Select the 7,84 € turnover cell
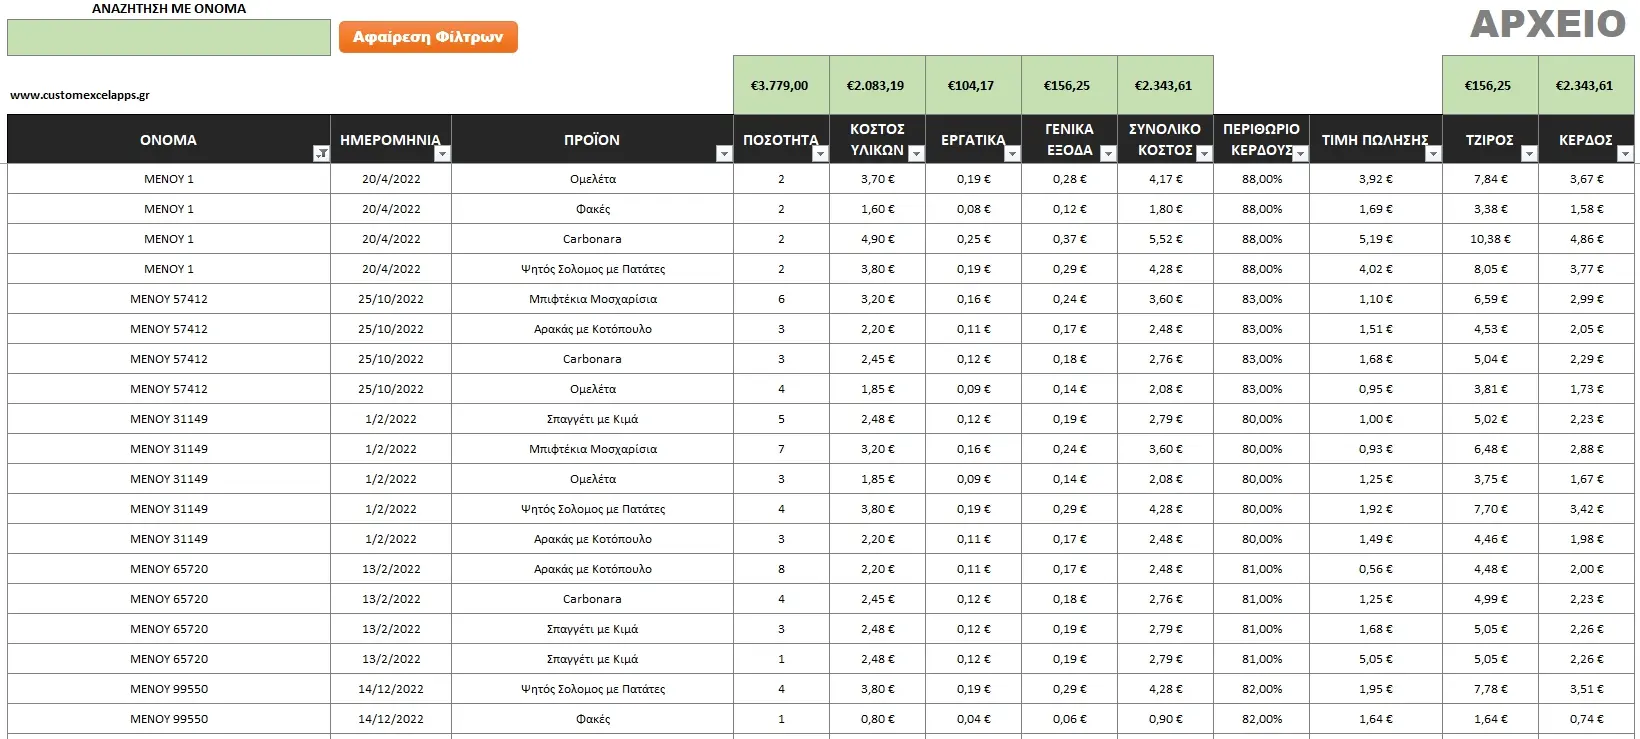This screenshot has height=739, width=1640. coord(1490,179)
